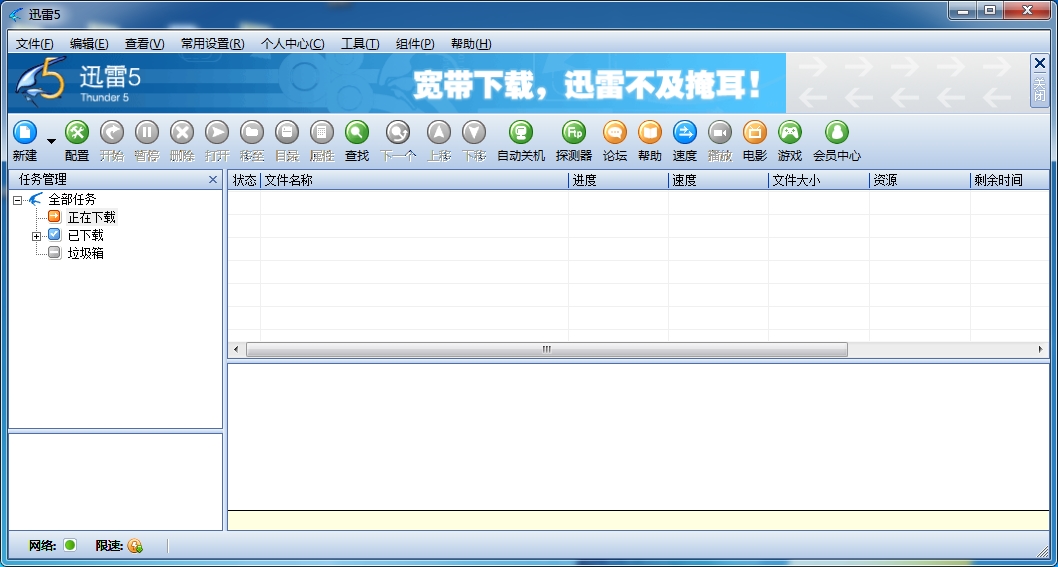Screen dimensions: 1058x567
Task: Click the horizontal scrollbar right arrow
Action: [1041, 350]
